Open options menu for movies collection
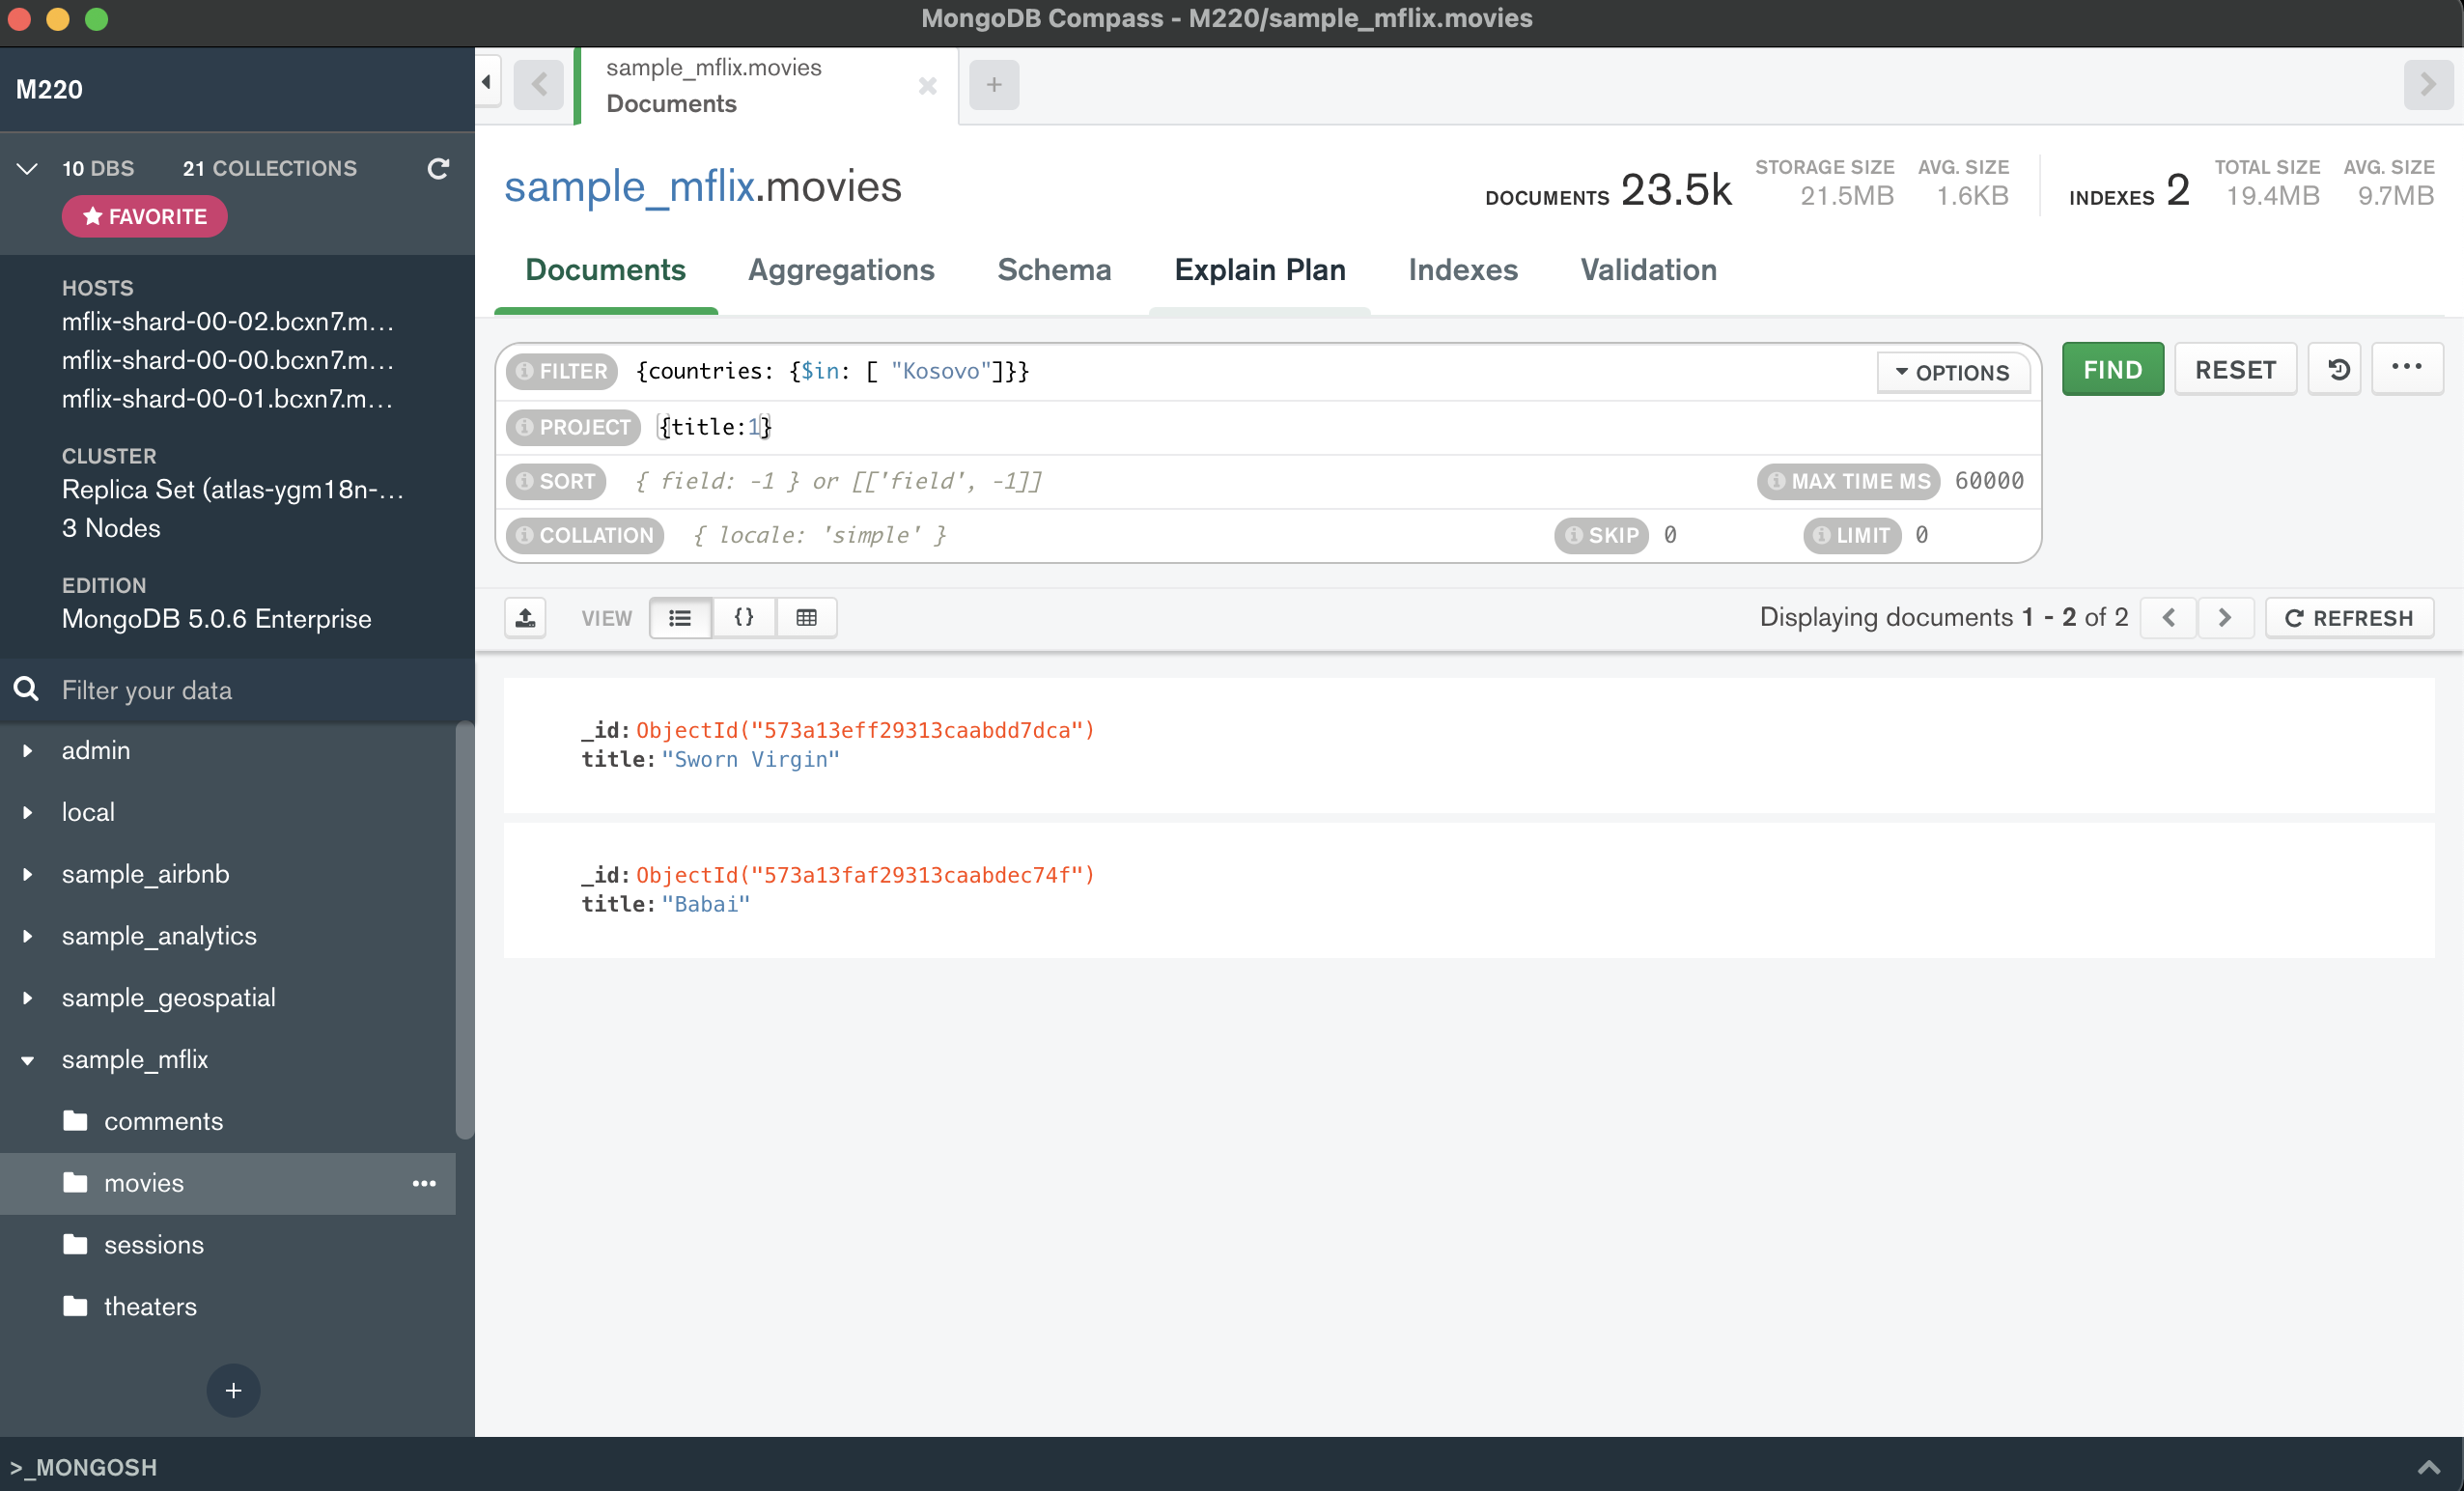The height and width of the screenshot is (1491, 2464). (x=424, y=1184)
